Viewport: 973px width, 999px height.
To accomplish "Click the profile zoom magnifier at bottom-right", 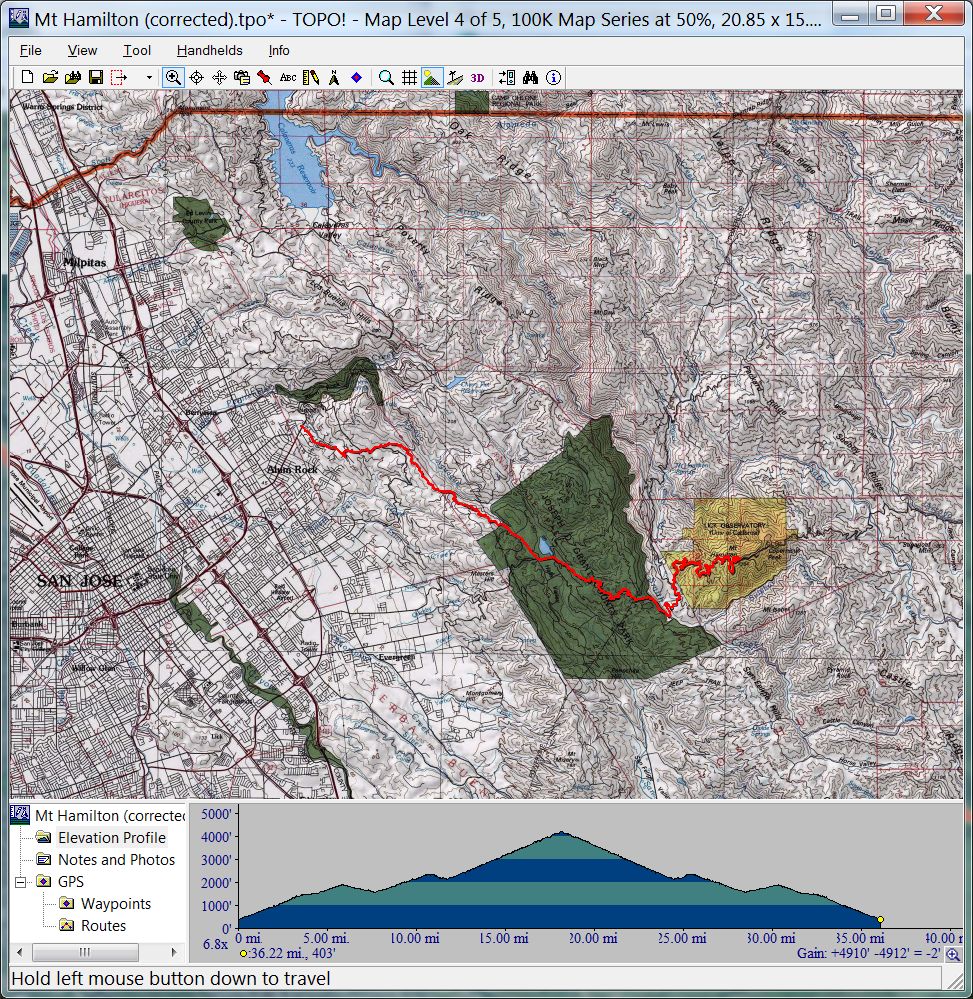I will point(953,955).
